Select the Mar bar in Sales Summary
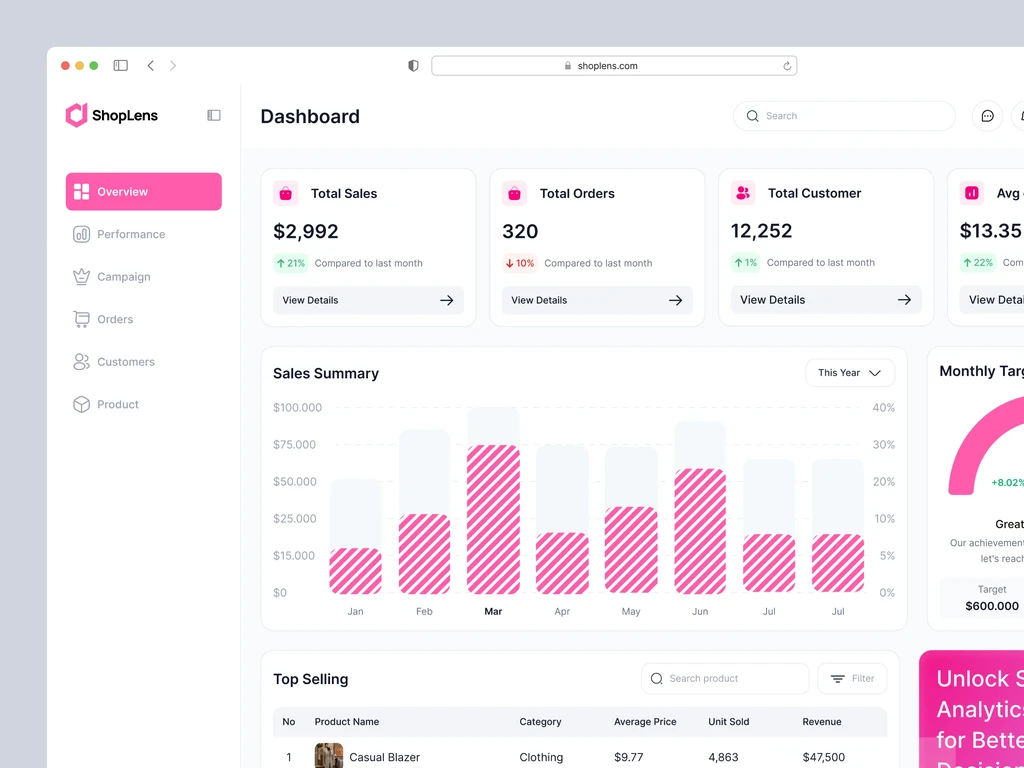The height and width of the screenshot is (768, 1024). [494, 501]
